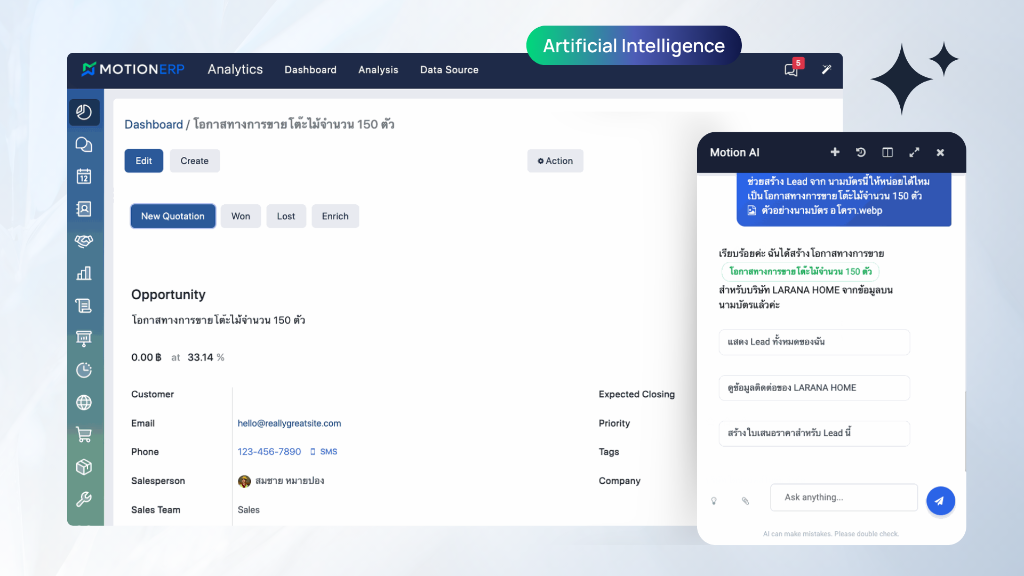This screenshot has height=576, width=1024.
Task: Click the Priority label
Action: tap(615, 423)
